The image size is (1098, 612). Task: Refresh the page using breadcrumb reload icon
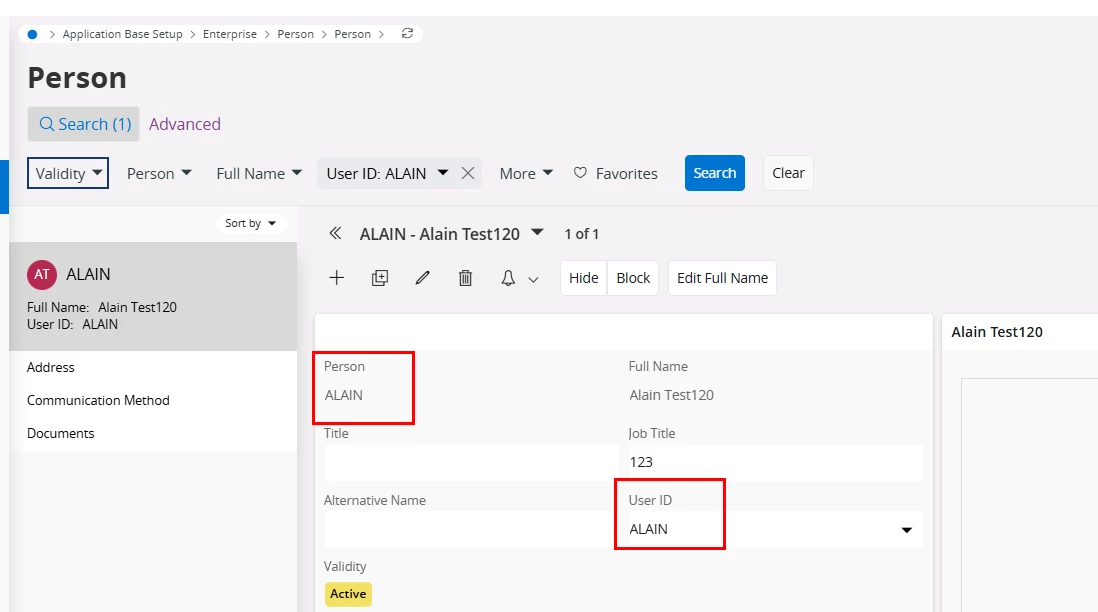tap(408, 34)
